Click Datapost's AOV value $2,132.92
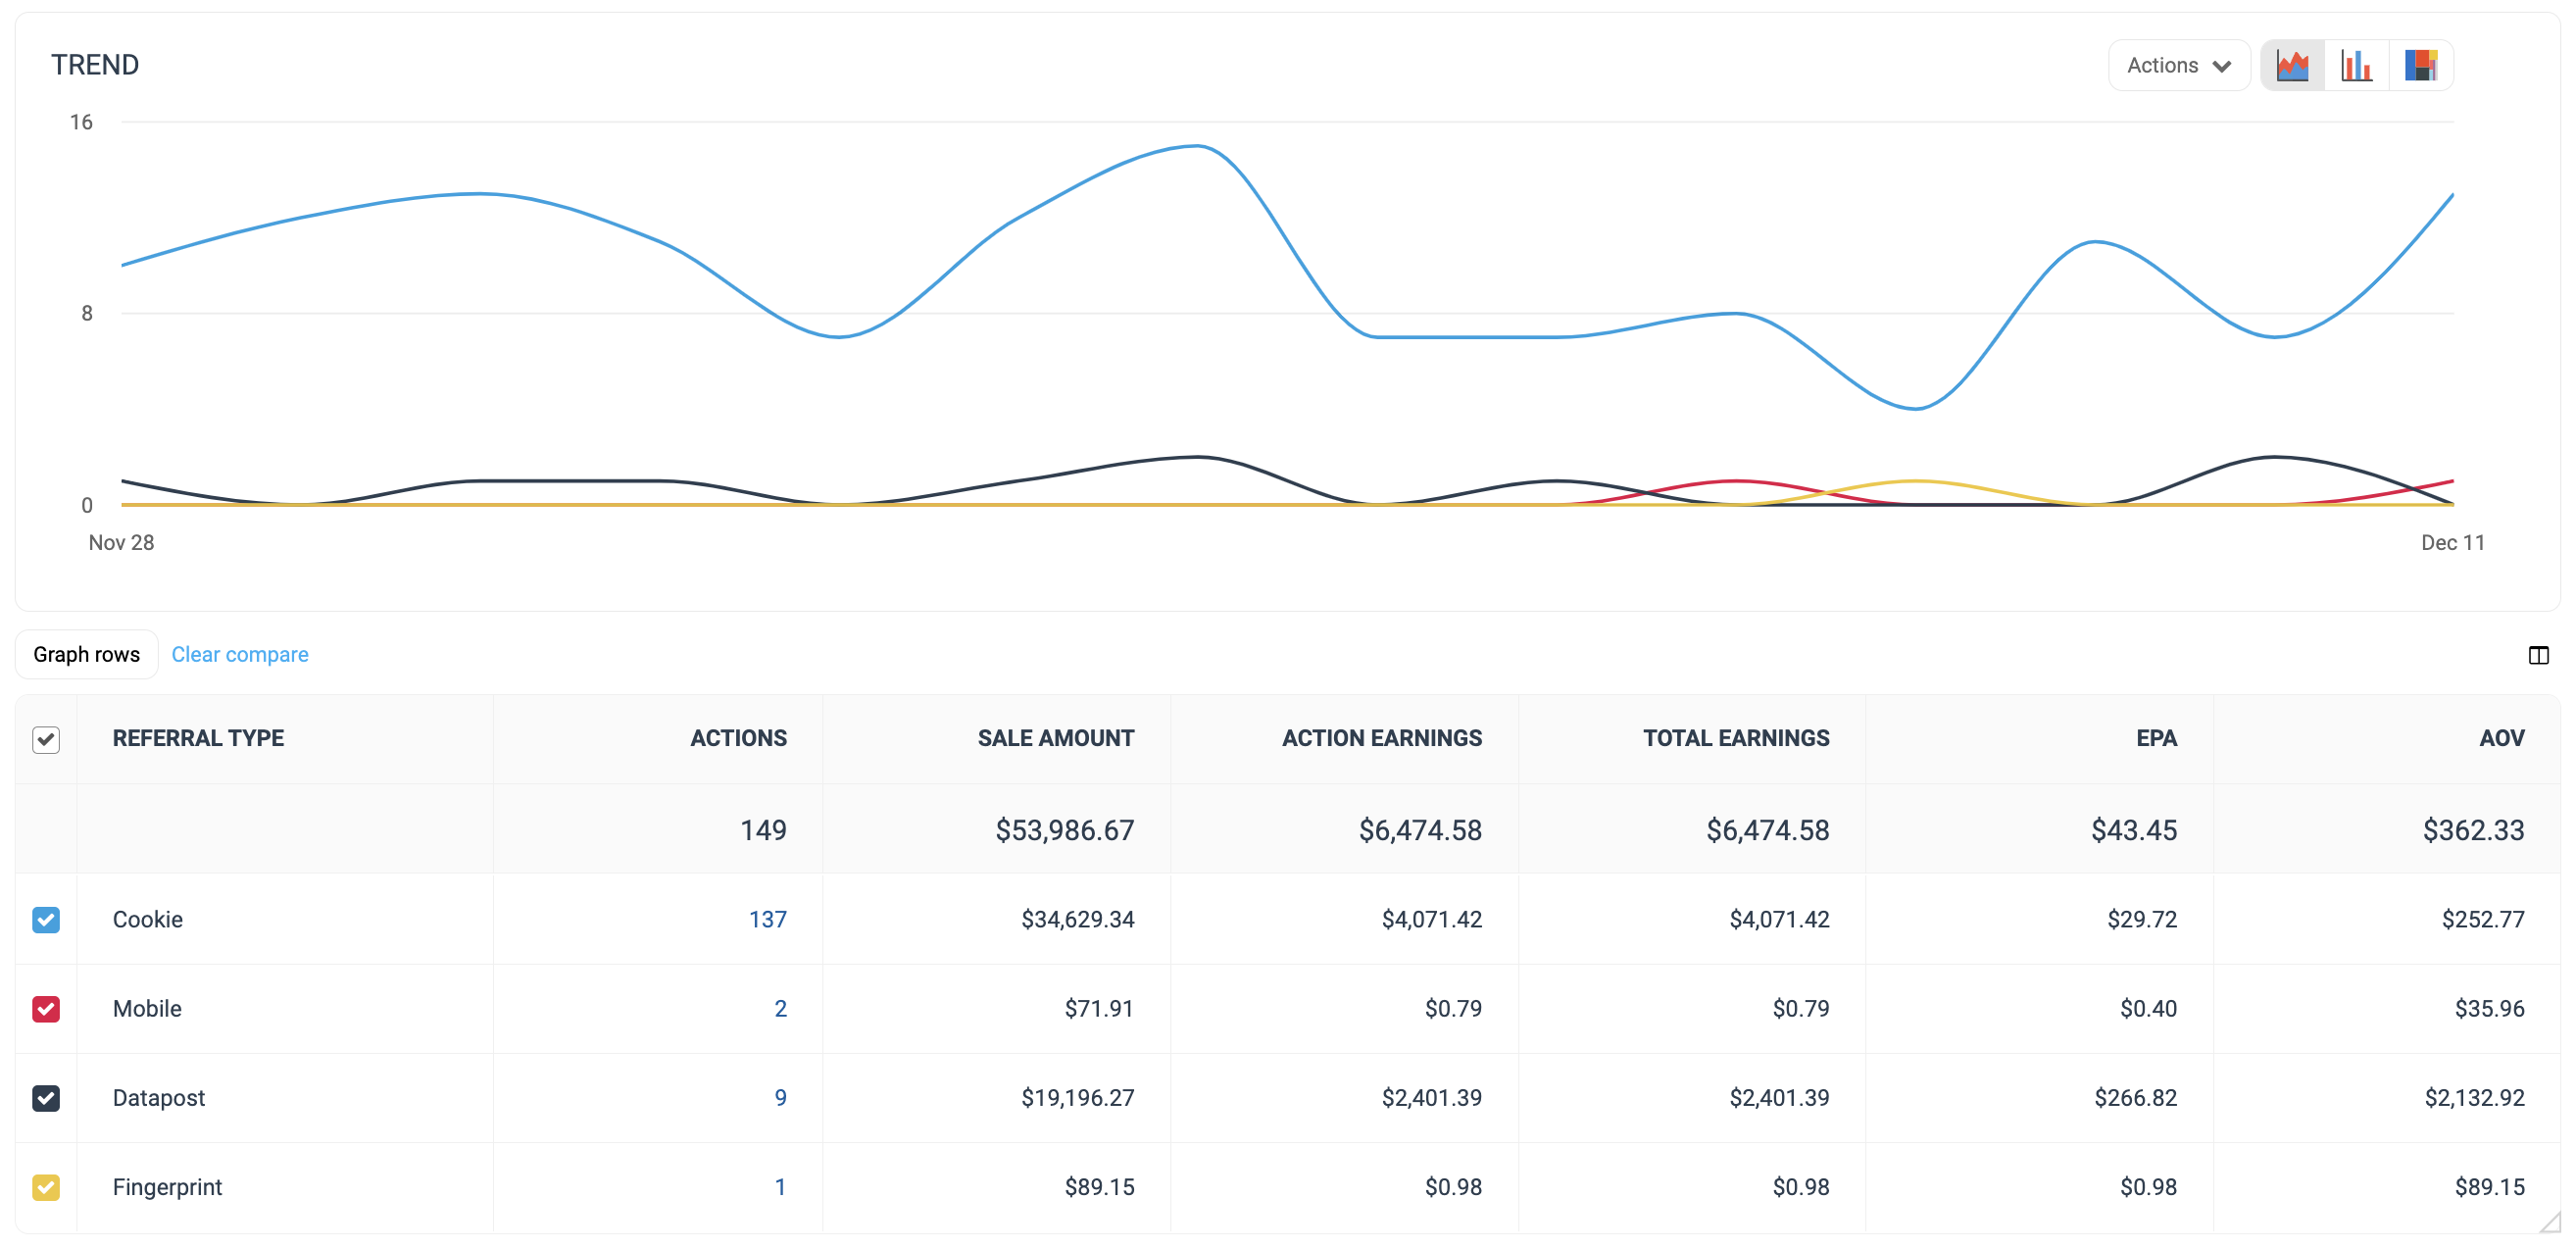The image size is (2576, 1249). [x=2474, y=1097]
